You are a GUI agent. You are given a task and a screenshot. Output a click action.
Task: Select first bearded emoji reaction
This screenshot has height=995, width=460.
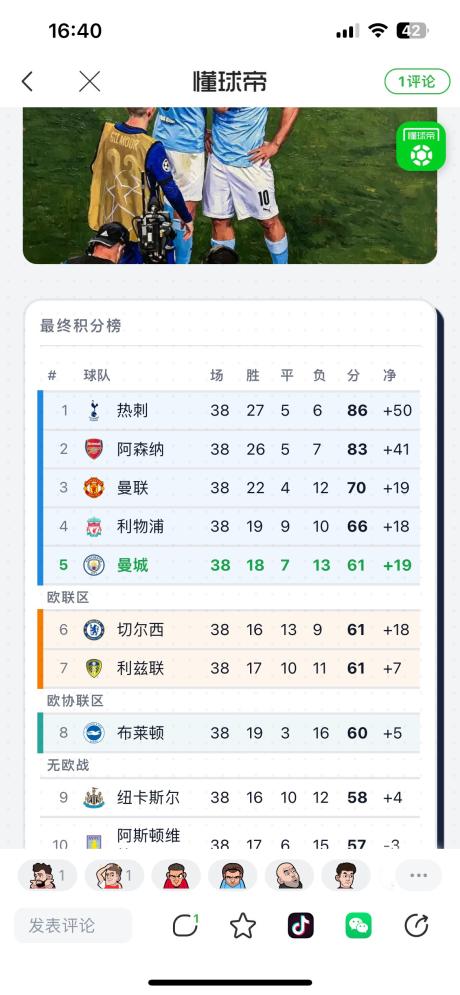pyautogui.click(x=46, y=876)
